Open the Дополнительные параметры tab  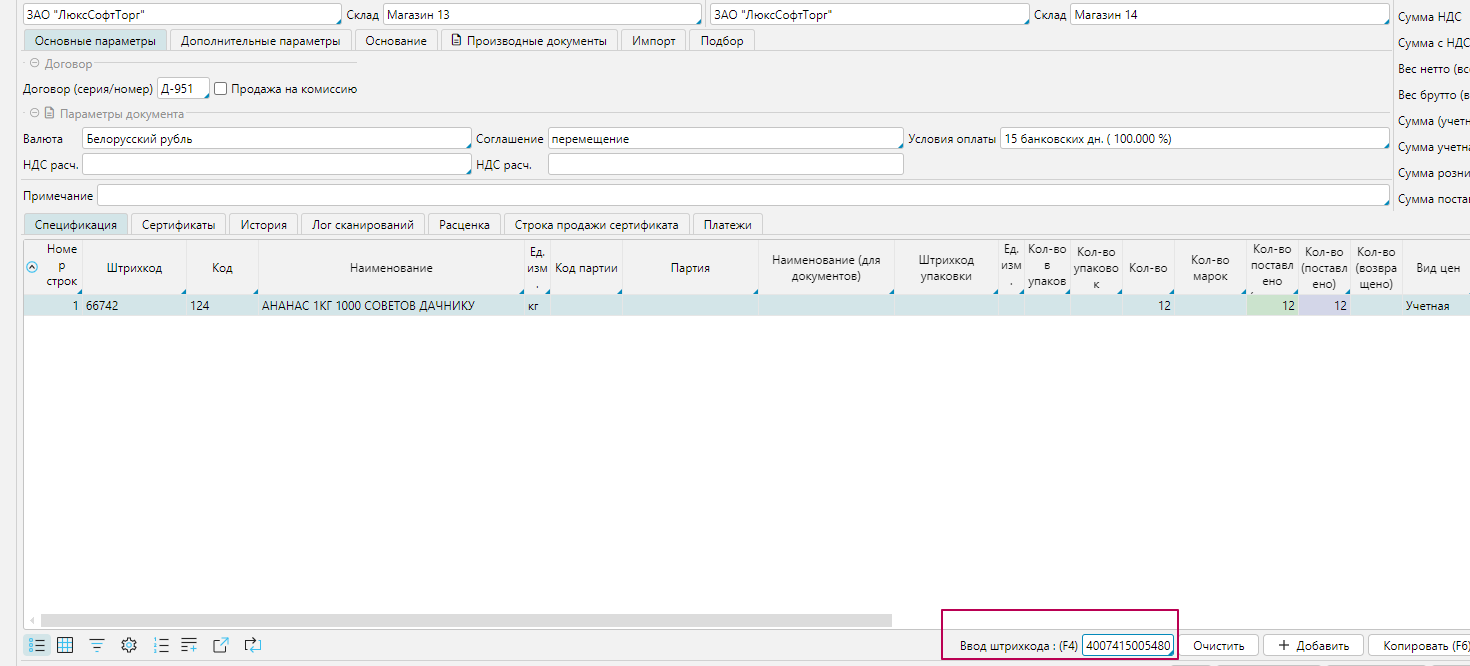260,41
